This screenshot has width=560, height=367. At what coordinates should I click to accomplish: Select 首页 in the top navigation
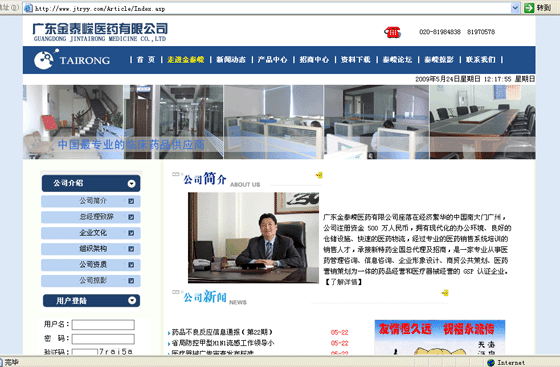146,60
